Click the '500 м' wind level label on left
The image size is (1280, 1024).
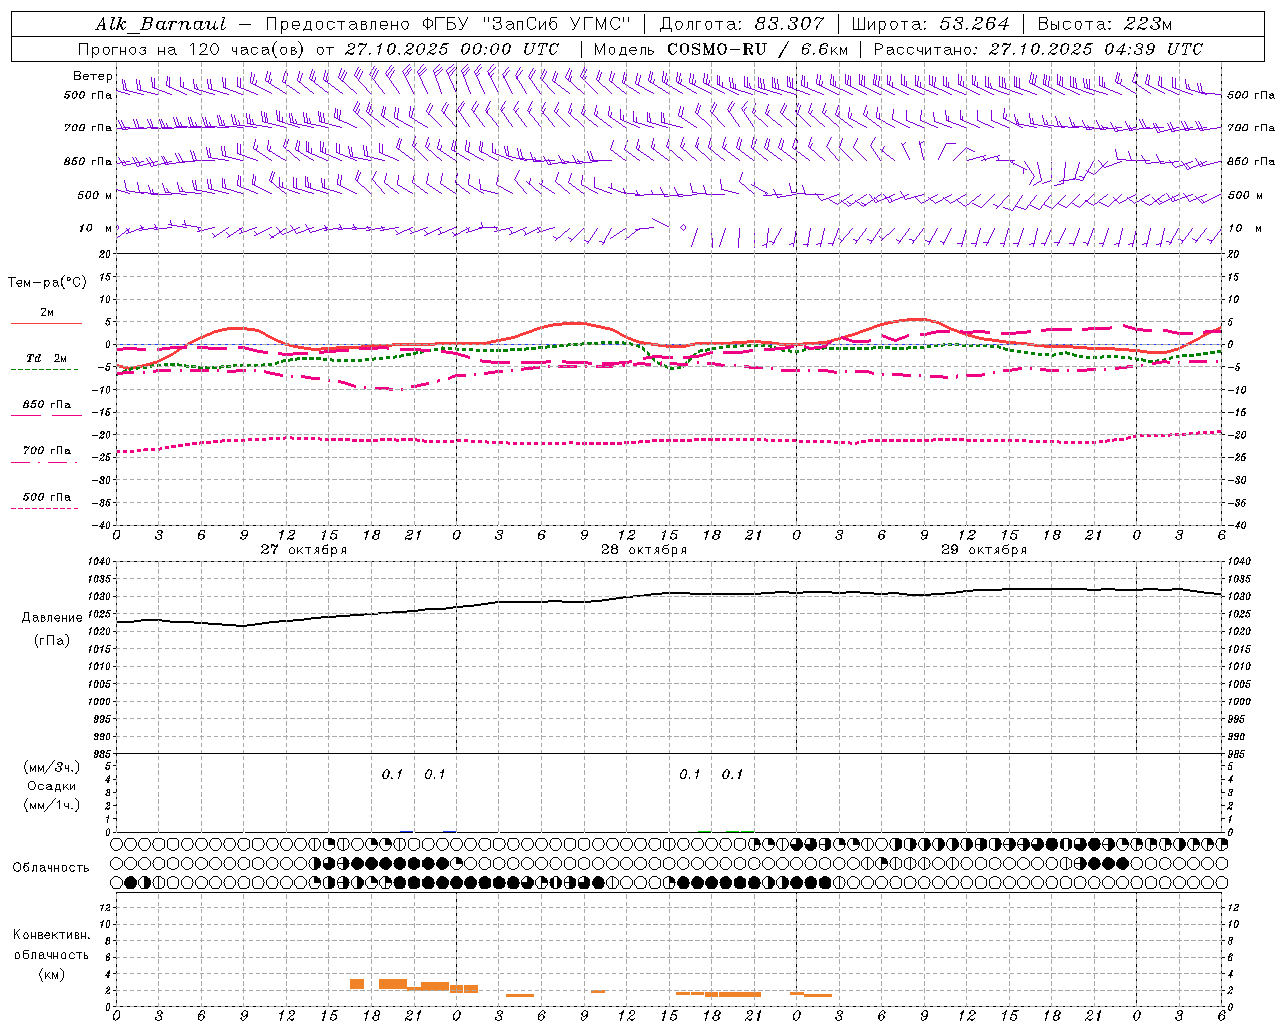point(94,195)
